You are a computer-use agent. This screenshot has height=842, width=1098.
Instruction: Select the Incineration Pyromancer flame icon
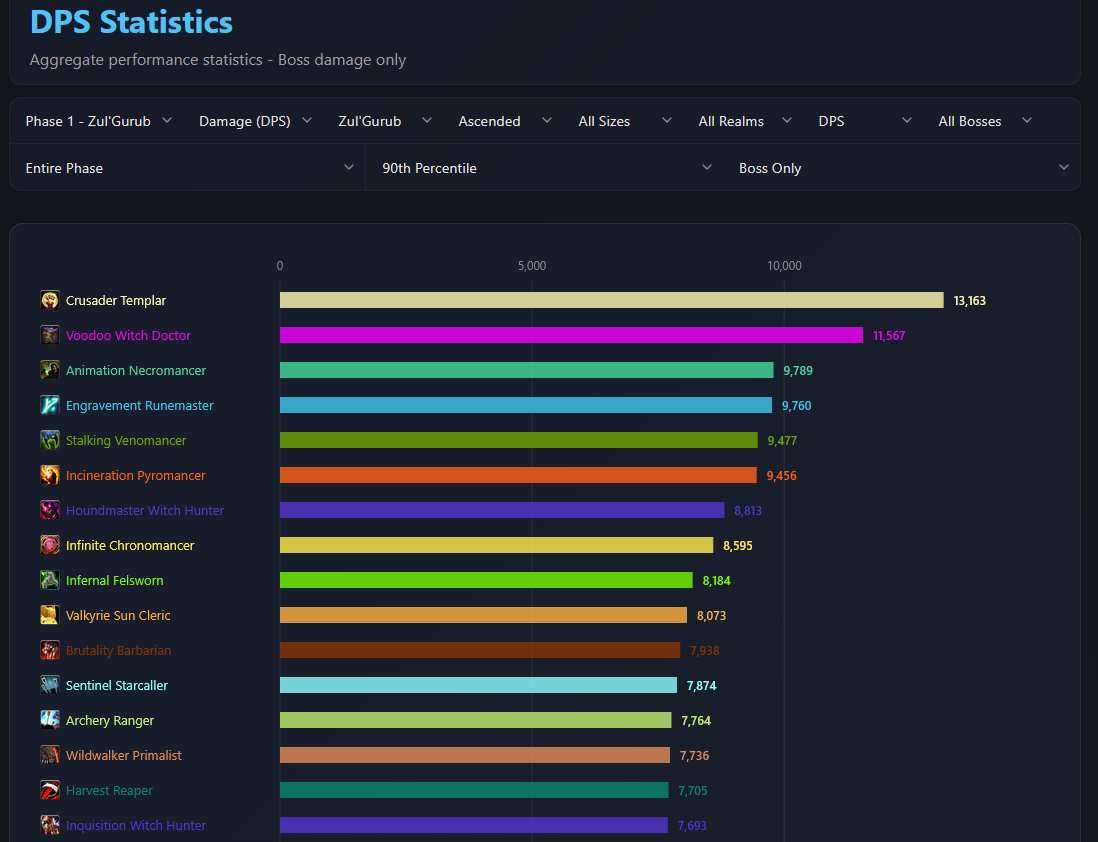(x=50, y=476)
